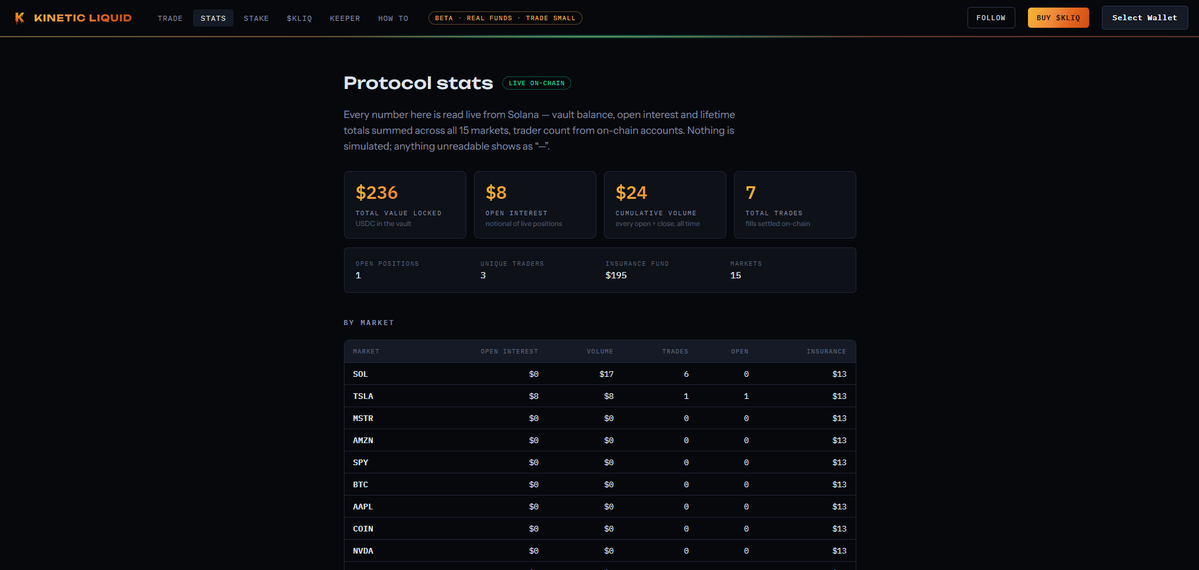Click the TRADES column header
This screenshot has width=1199, height=570.
coord(675,351)
